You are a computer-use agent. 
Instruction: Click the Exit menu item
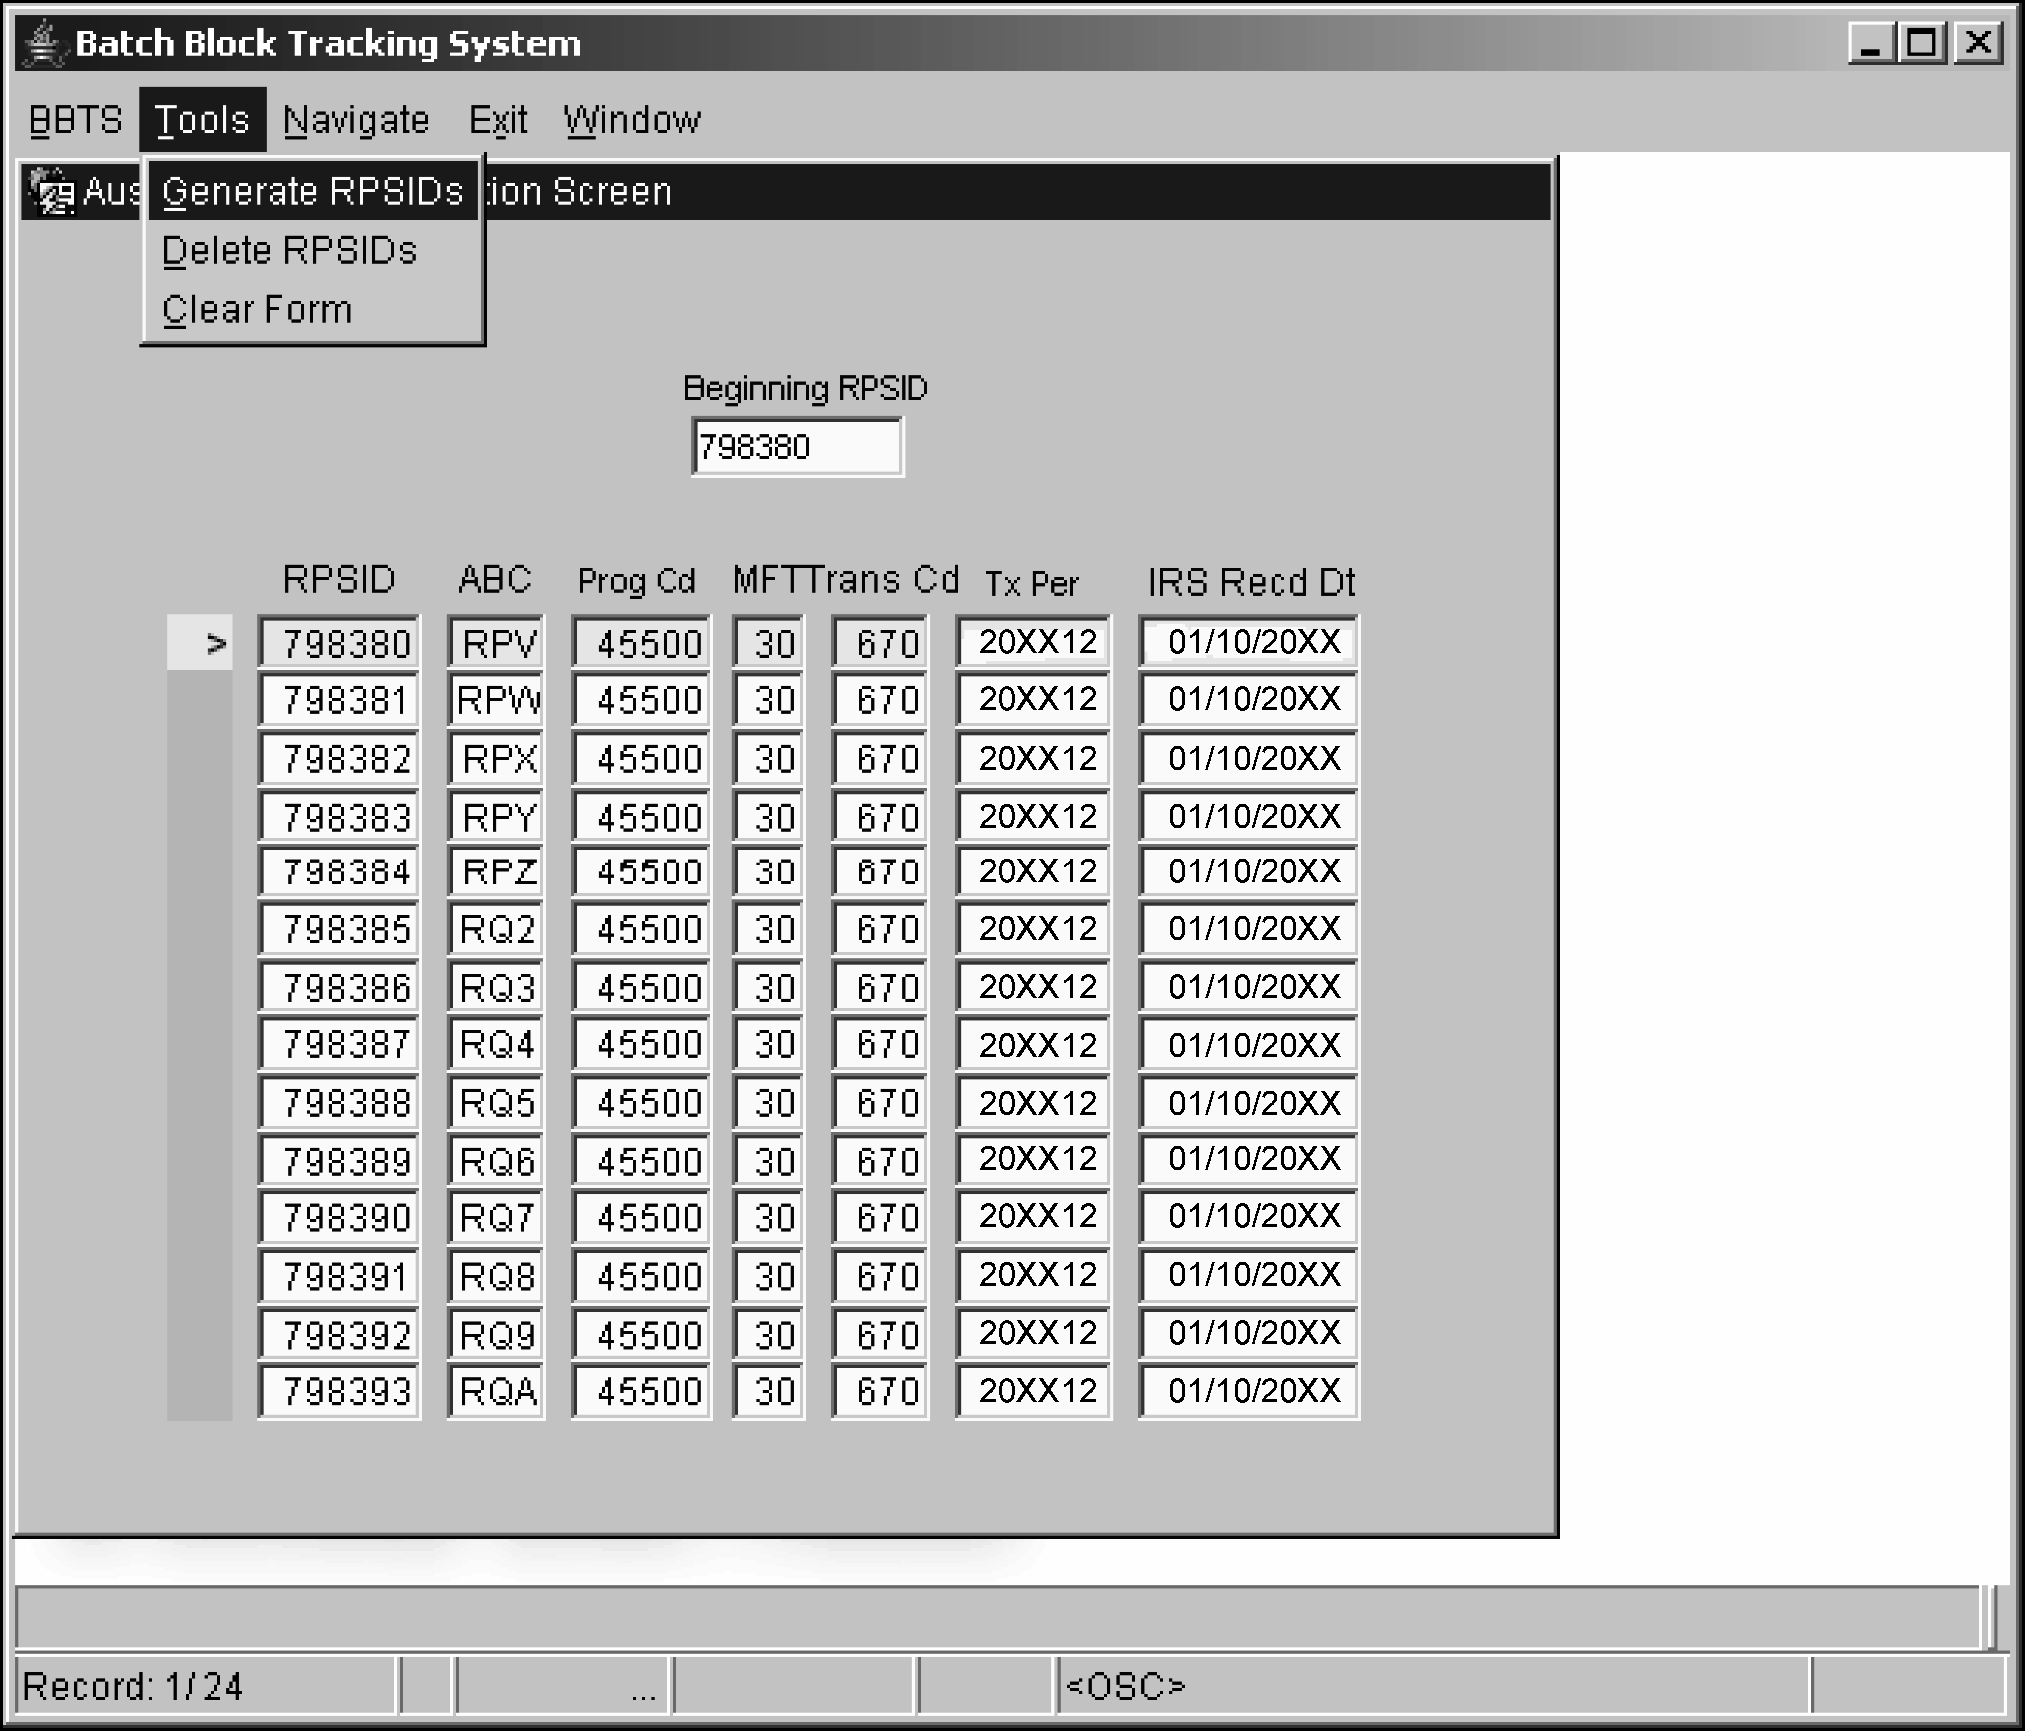[x=497, y=120]
